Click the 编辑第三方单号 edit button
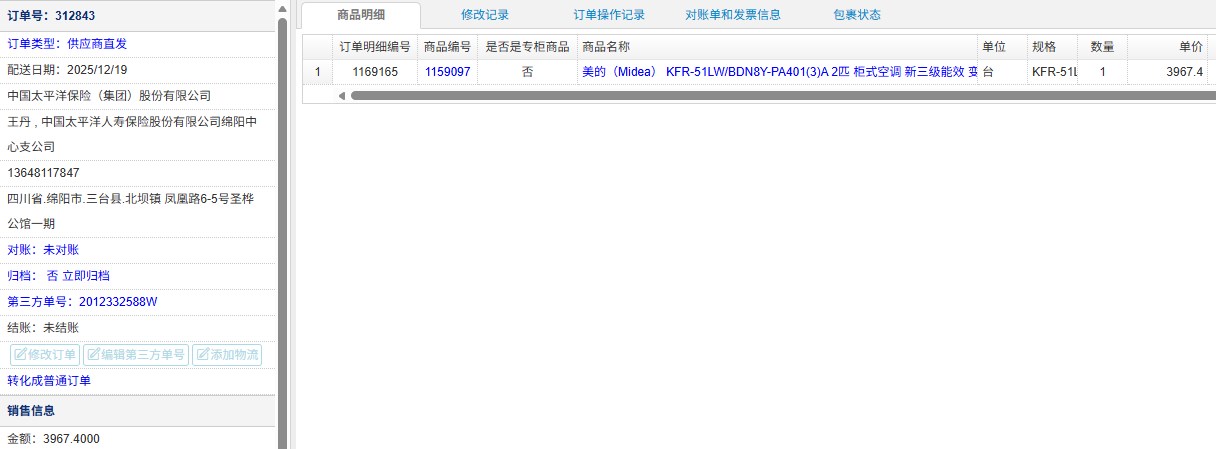 [135, 354]
